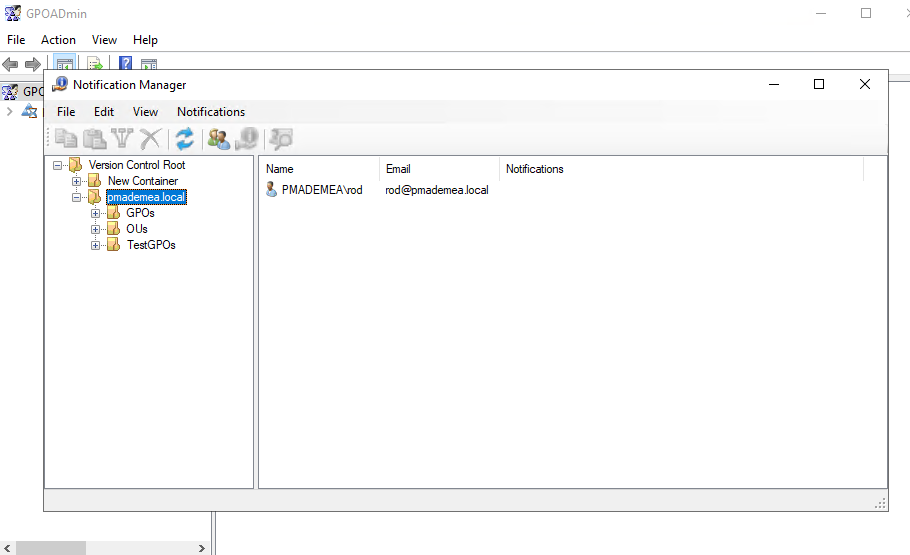Open Notification Manager File menu
The height and width of the screenshot is (555, 910).
click(x=66, y=111)
